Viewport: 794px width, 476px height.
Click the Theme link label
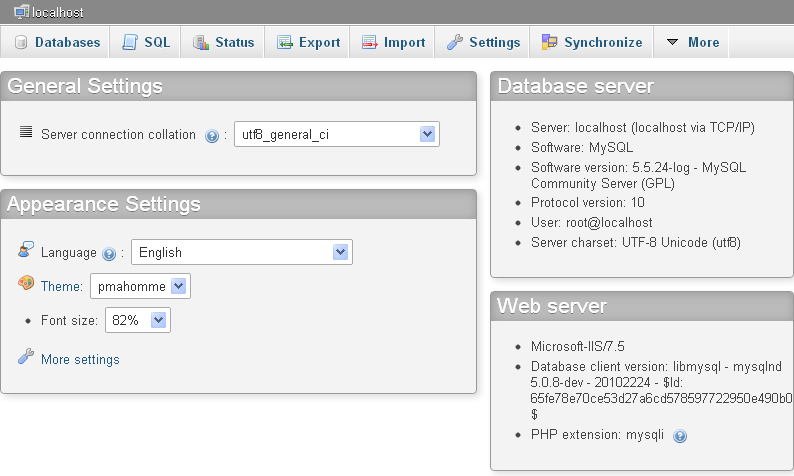61,287
